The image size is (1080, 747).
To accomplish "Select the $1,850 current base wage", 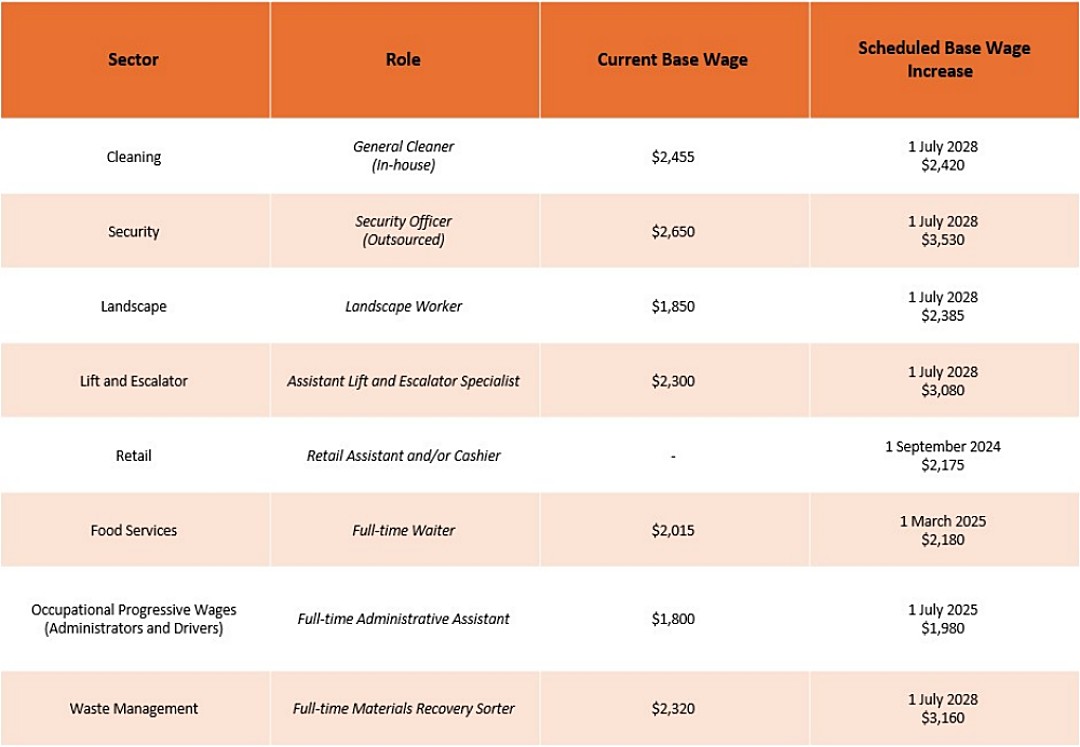I will (673, 306).
